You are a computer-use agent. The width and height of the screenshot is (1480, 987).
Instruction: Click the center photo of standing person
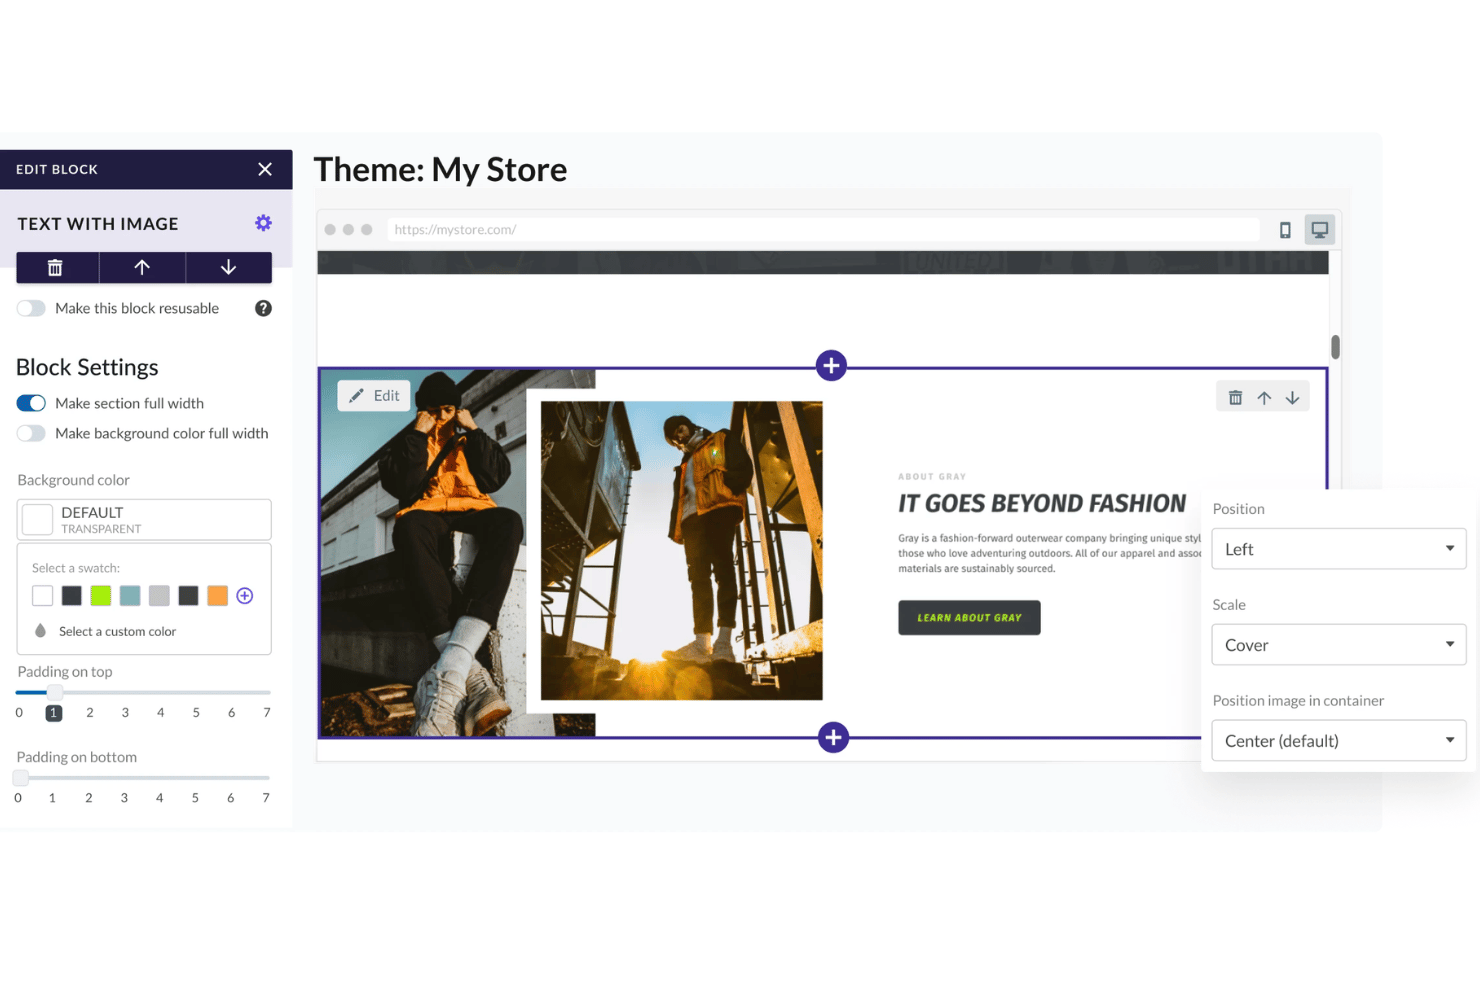coord(681,551)
